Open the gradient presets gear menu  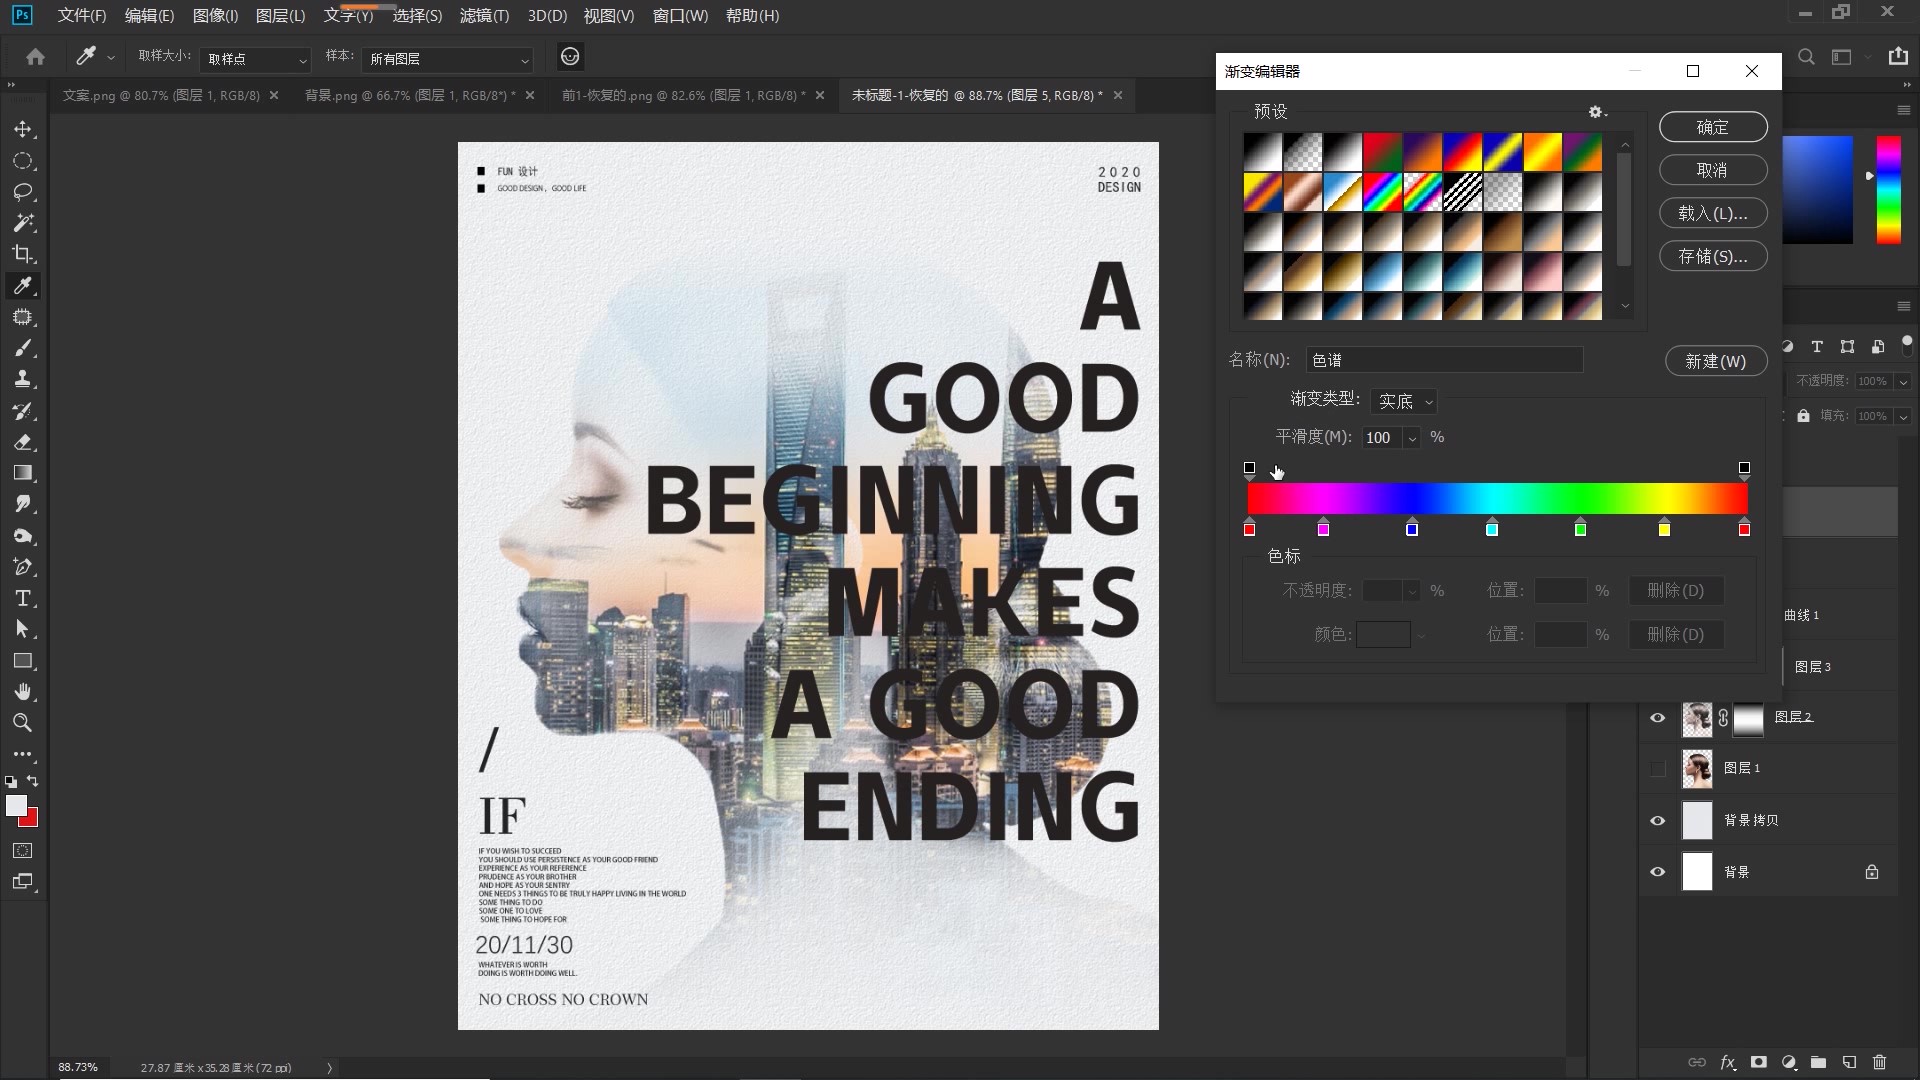tap(1596, 112)
